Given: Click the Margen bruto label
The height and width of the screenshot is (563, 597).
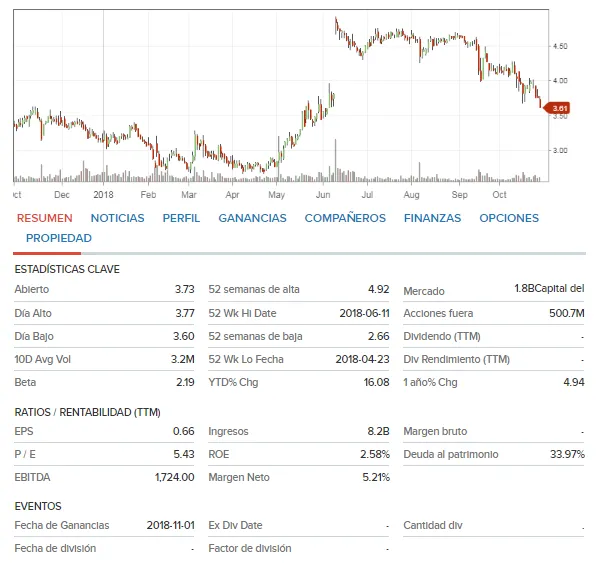Looking at the screenshot, I should (x=435, y=431).
